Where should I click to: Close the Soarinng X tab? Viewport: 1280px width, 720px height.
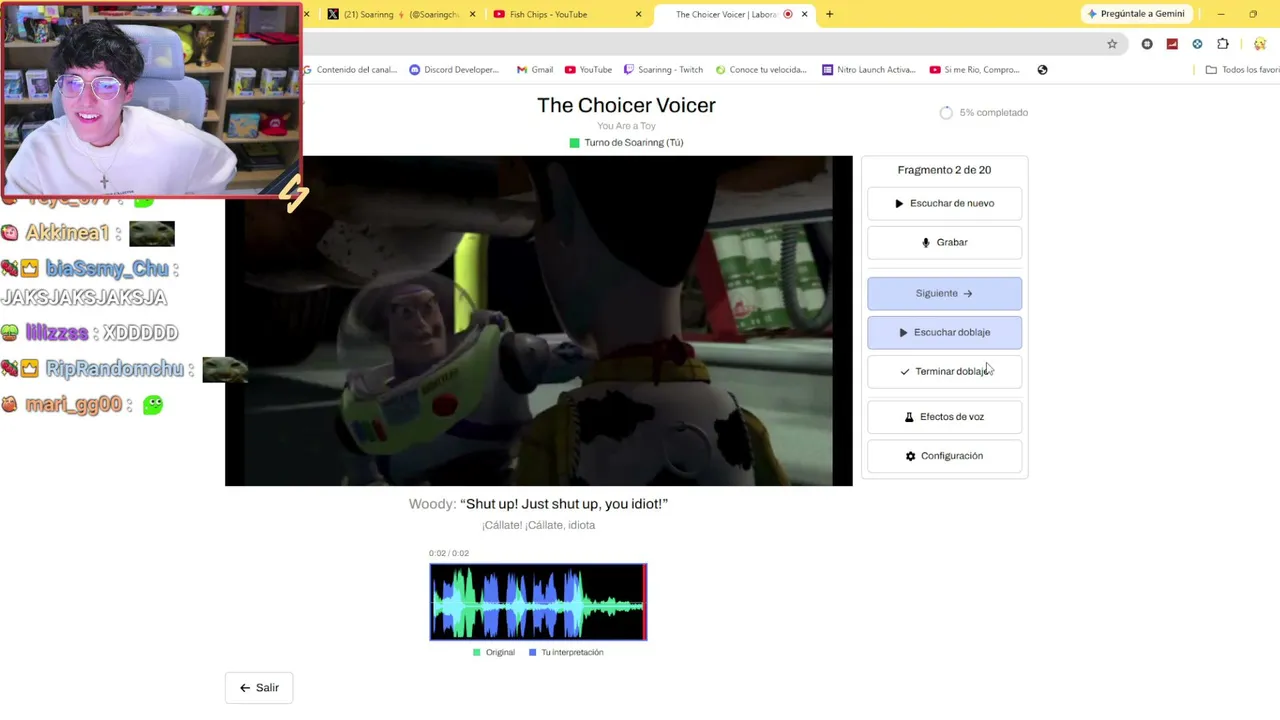472,14
